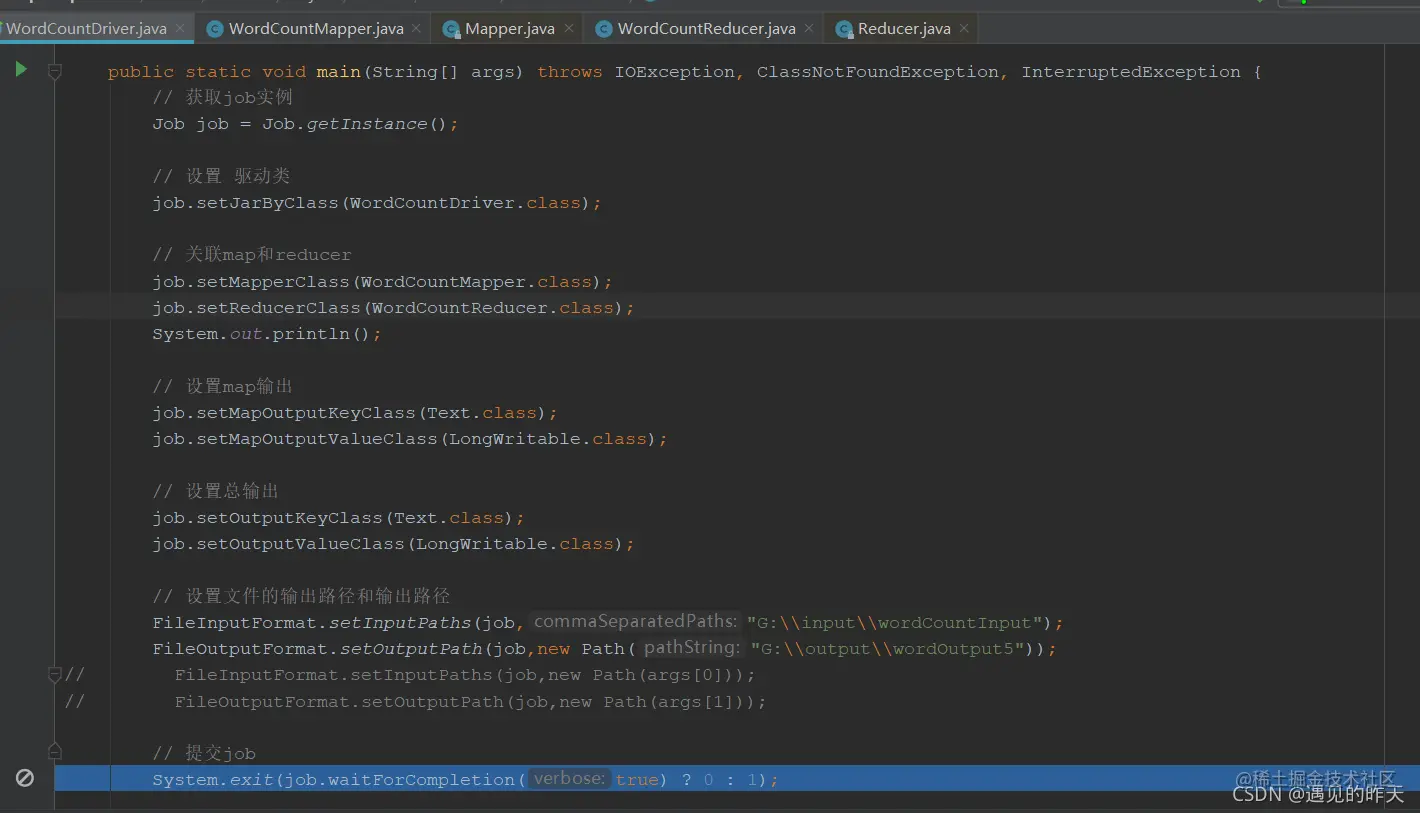This screenshot has width=1420, height=813.
Task: Toggle fold marker beside the 提交job comment
Action: (55, 751)
